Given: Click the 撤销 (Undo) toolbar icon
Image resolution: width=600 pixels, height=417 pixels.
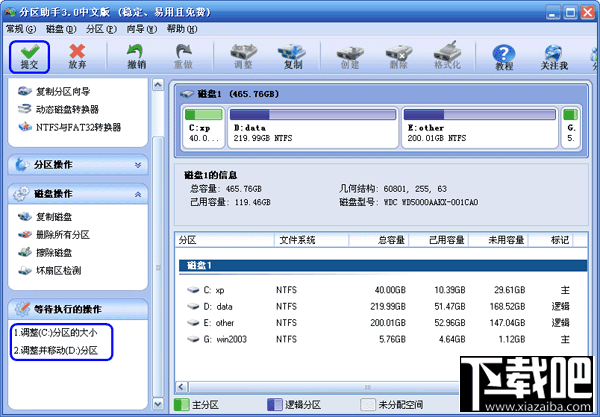Looking at the screenshot, I should [135, 51].
